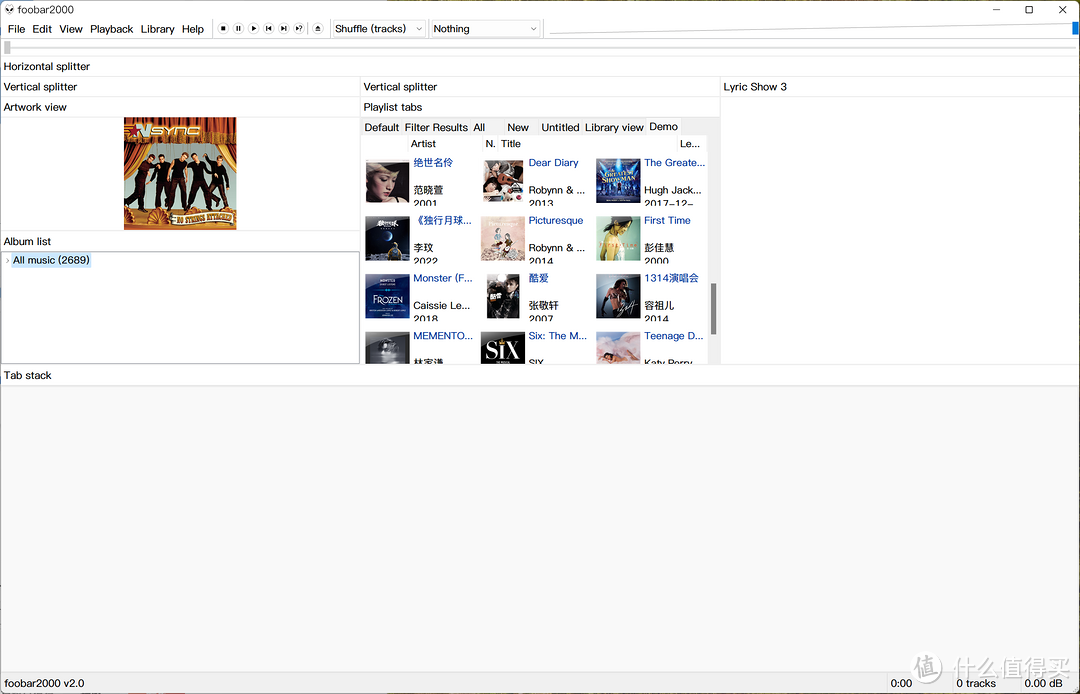
Task: Click the 张敬轩 artist name
Action: (543, 306)
